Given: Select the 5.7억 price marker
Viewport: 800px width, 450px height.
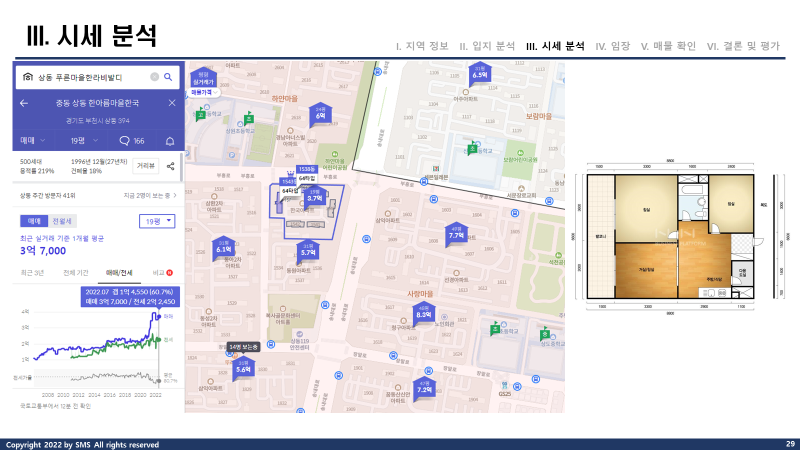Looking at the screenshot, I should (308, 252).
